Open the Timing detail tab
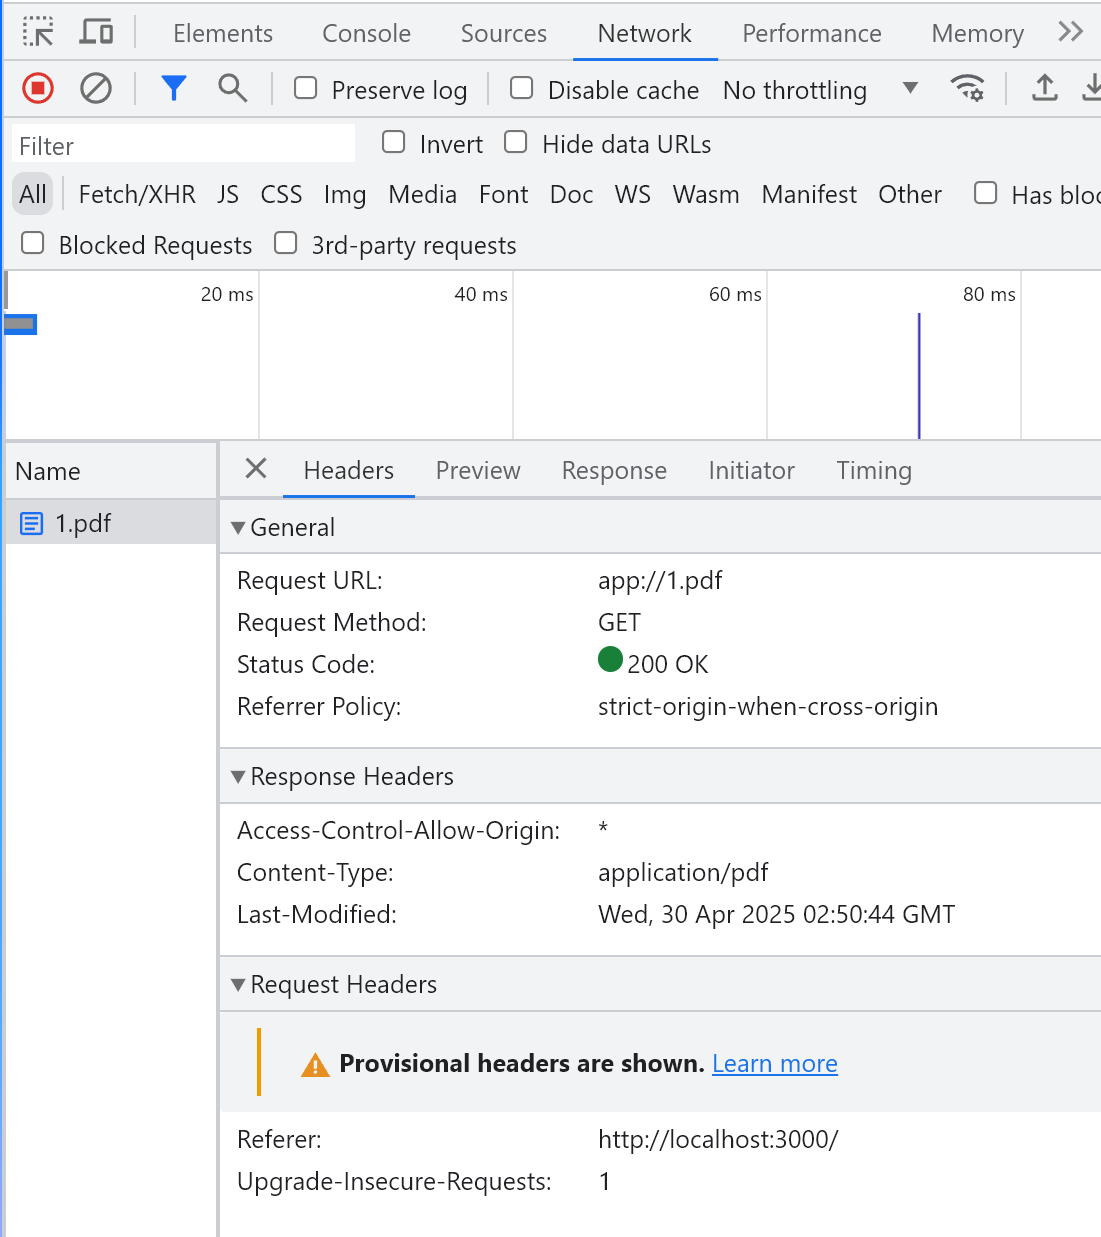Image resolution: width=1101 pixels, height=1237 pixels. coord(874,470)
